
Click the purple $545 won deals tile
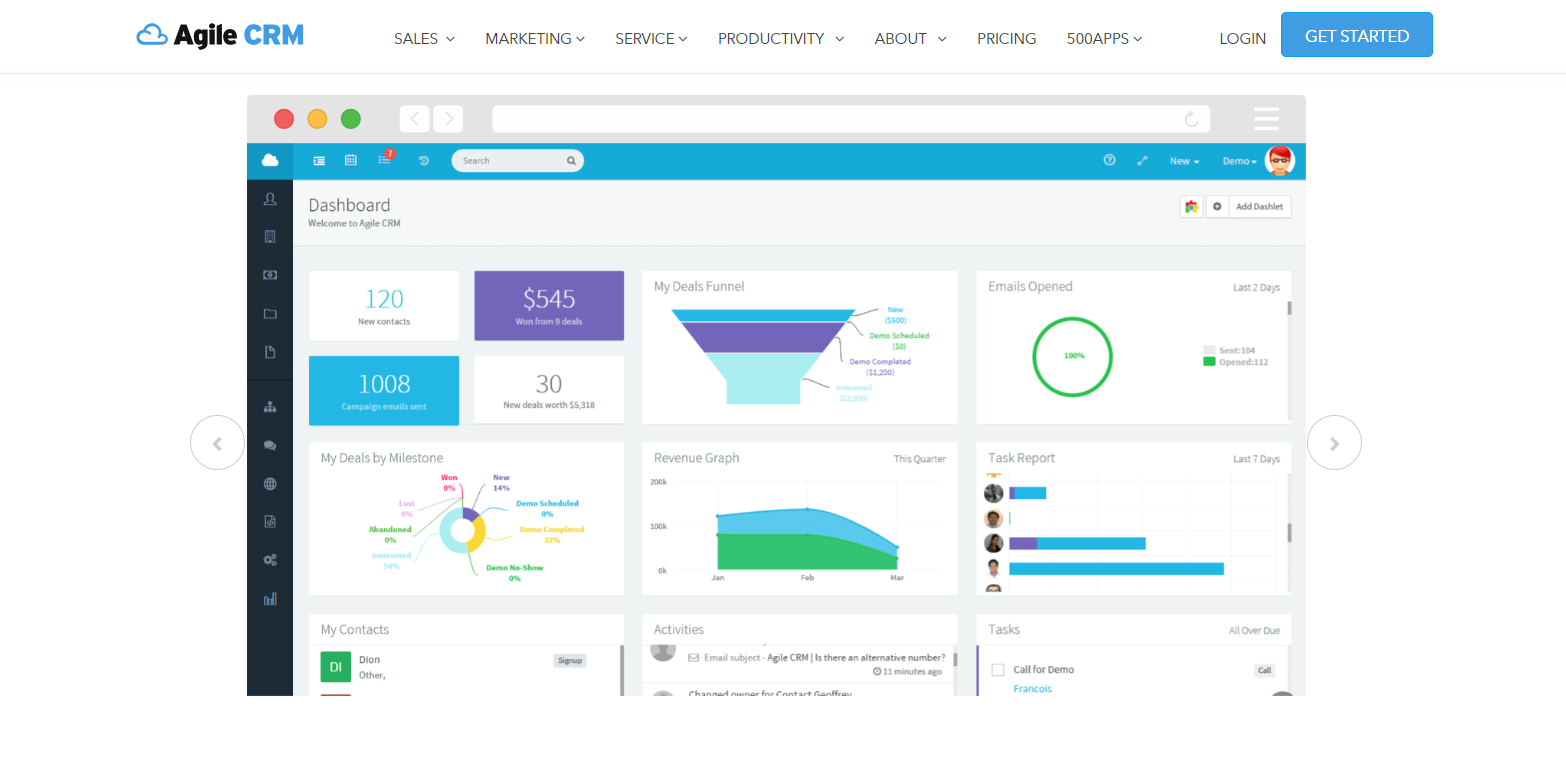(x=549, y=306)
